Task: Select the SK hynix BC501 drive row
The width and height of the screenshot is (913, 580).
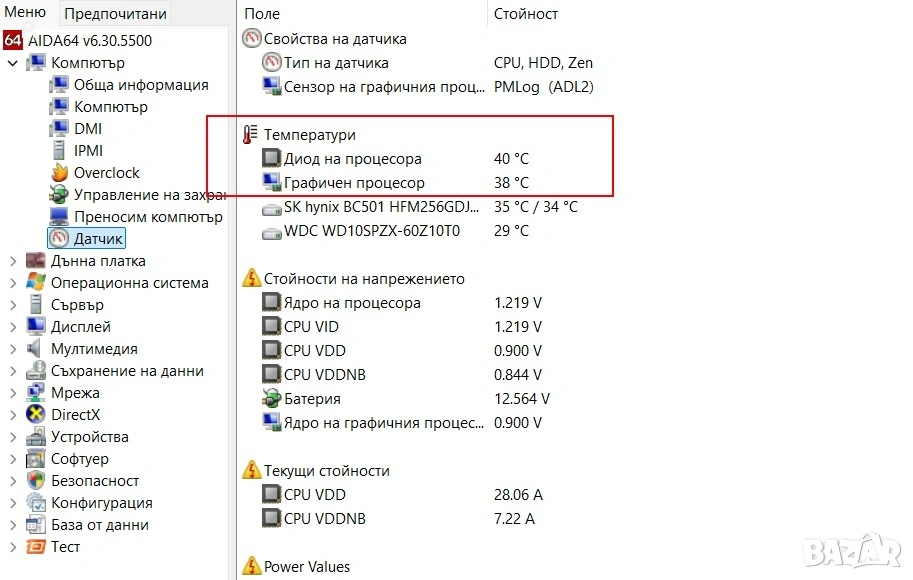Action: coord(420,207)
